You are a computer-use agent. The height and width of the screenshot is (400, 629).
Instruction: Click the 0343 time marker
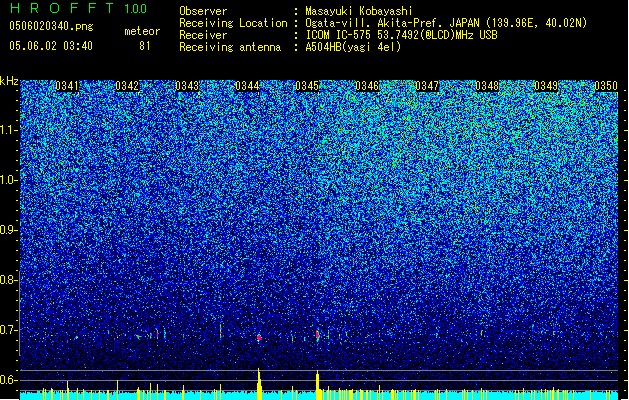[187, 86]
